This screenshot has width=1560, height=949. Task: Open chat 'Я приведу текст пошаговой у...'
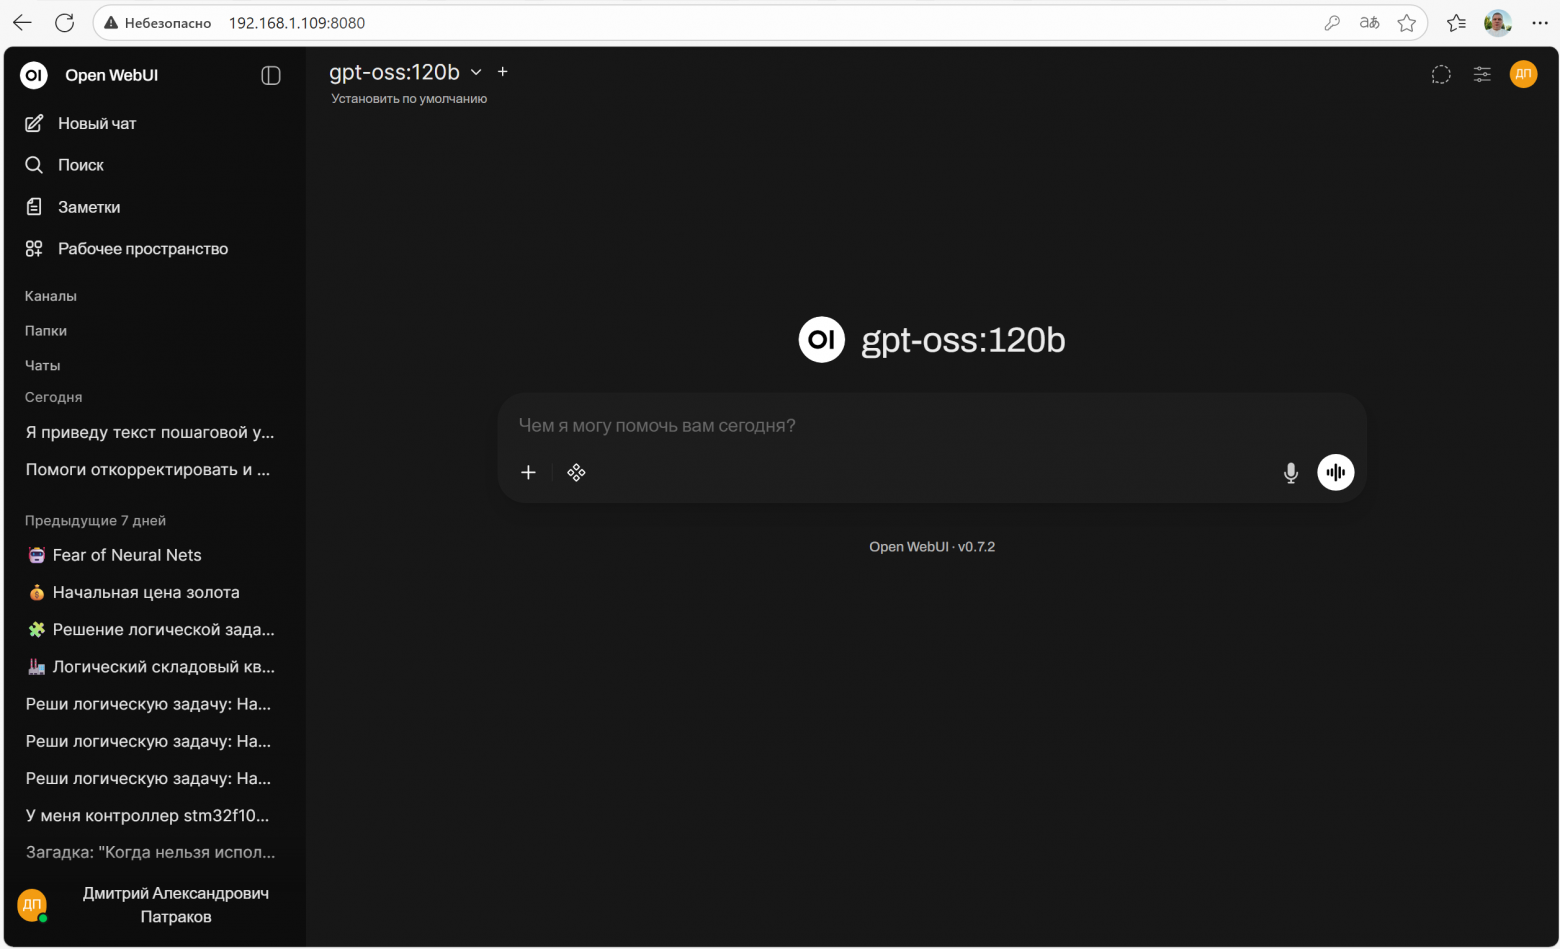150,432
